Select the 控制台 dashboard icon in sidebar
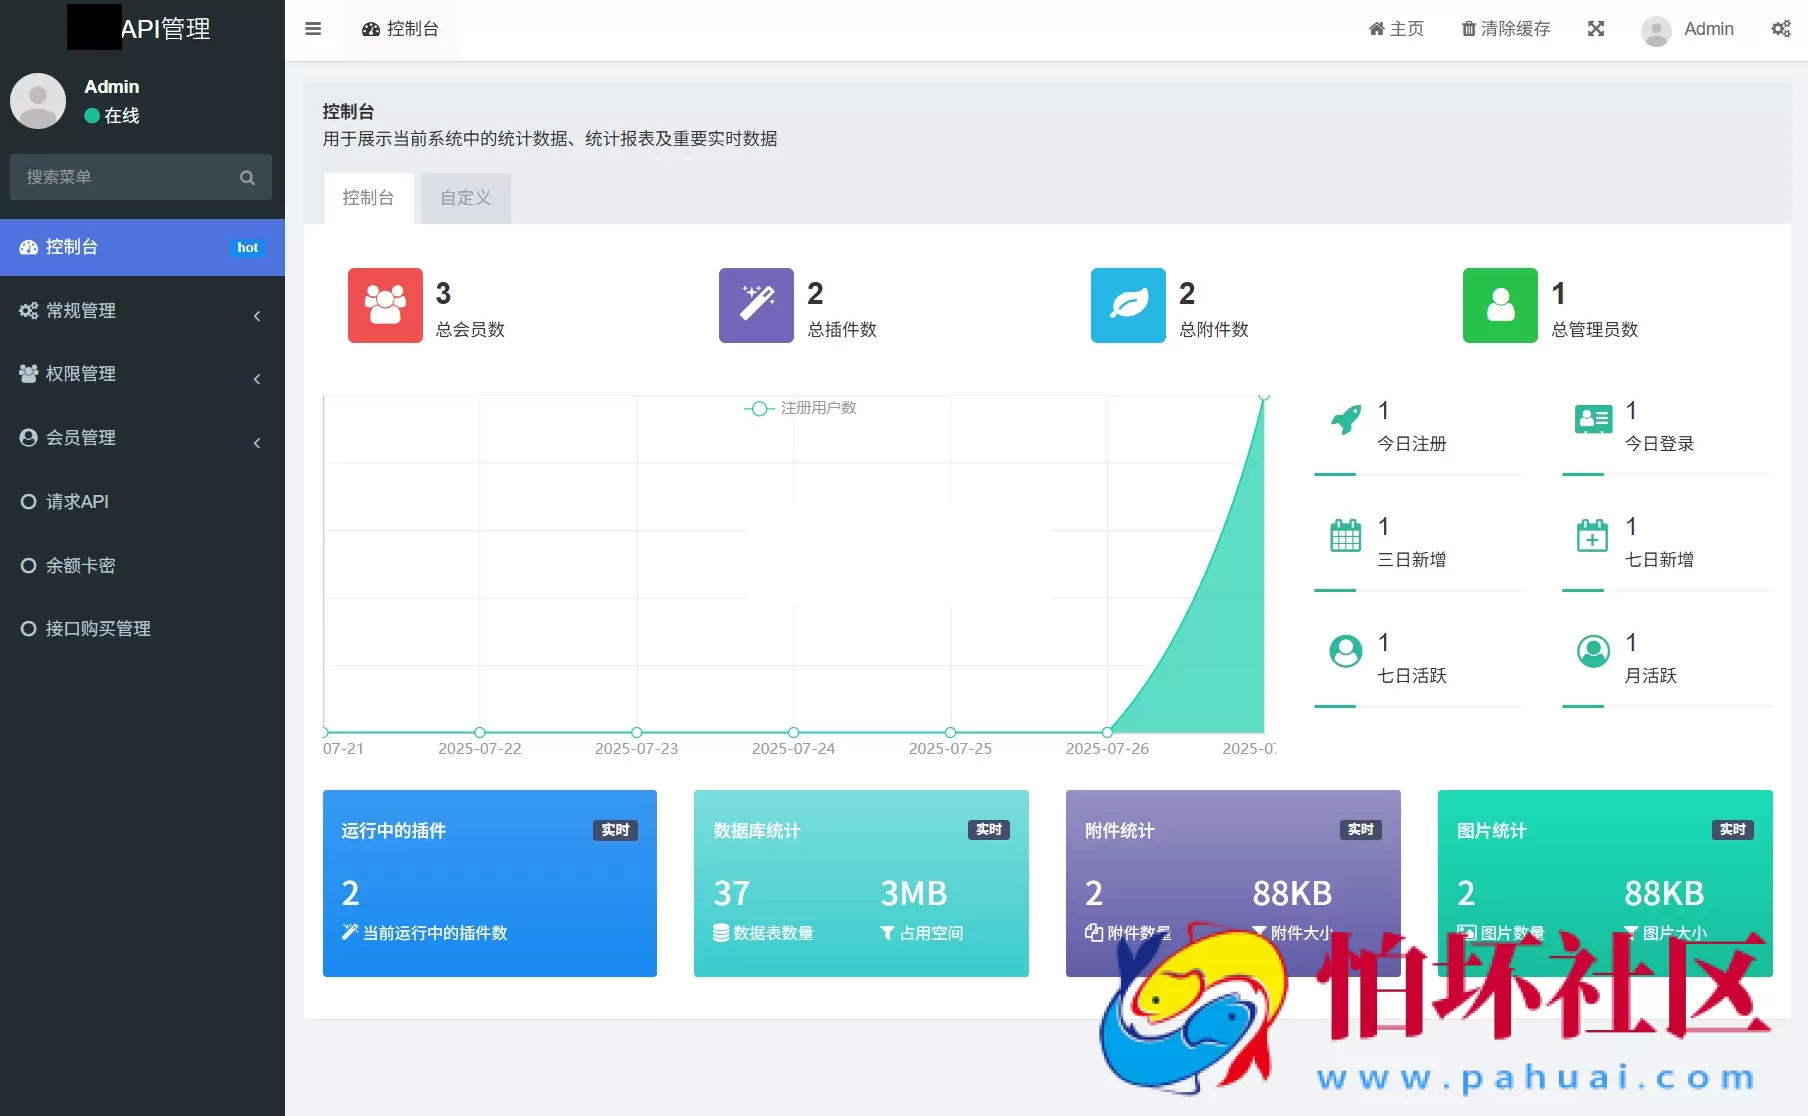1808x1116 pixels. pos(27,247)
